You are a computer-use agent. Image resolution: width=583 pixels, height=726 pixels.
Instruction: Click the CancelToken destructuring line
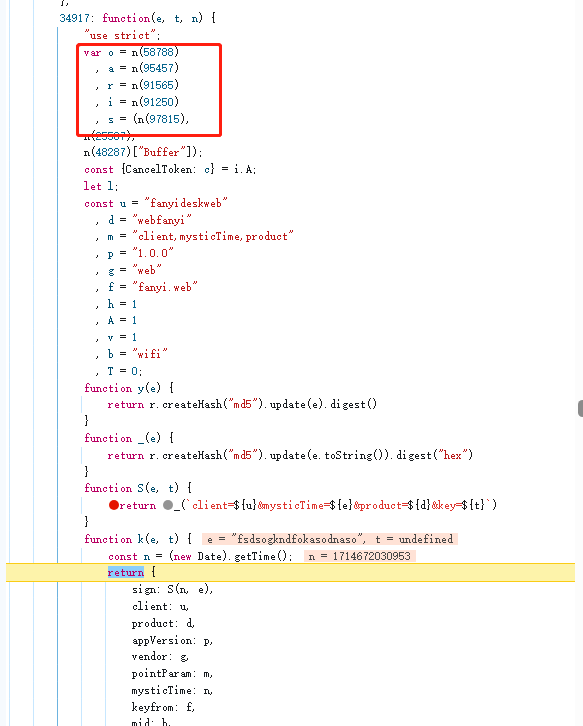click(170, 169)
